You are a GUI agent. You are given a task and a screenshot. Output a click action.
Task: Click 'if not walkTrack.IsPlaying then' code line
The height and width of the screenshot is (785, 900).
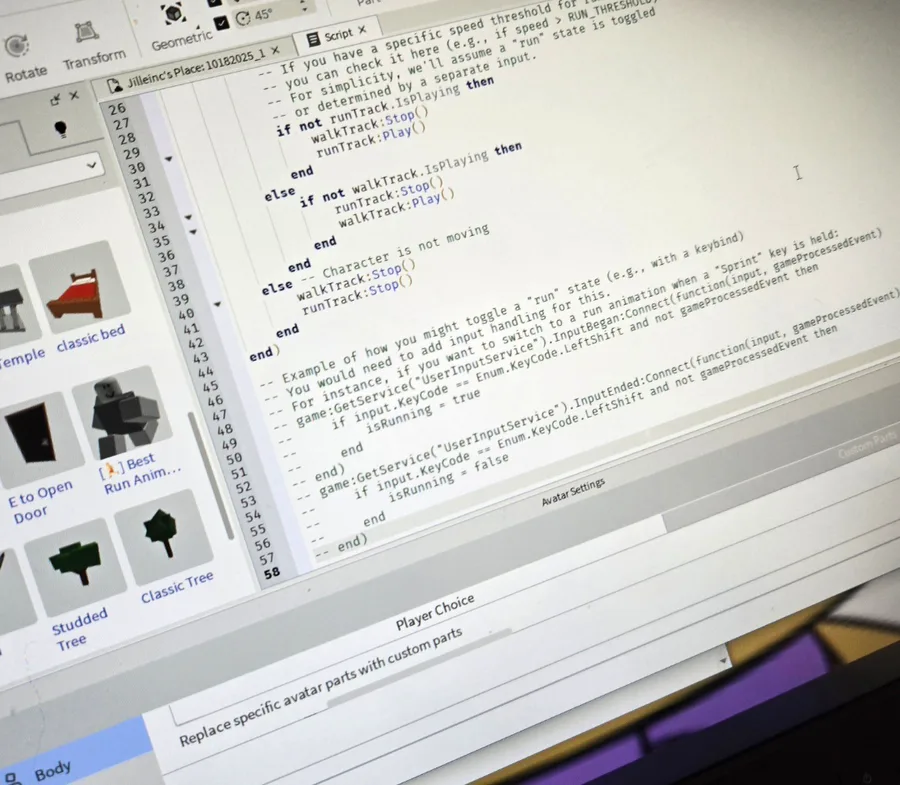point(410,174)
